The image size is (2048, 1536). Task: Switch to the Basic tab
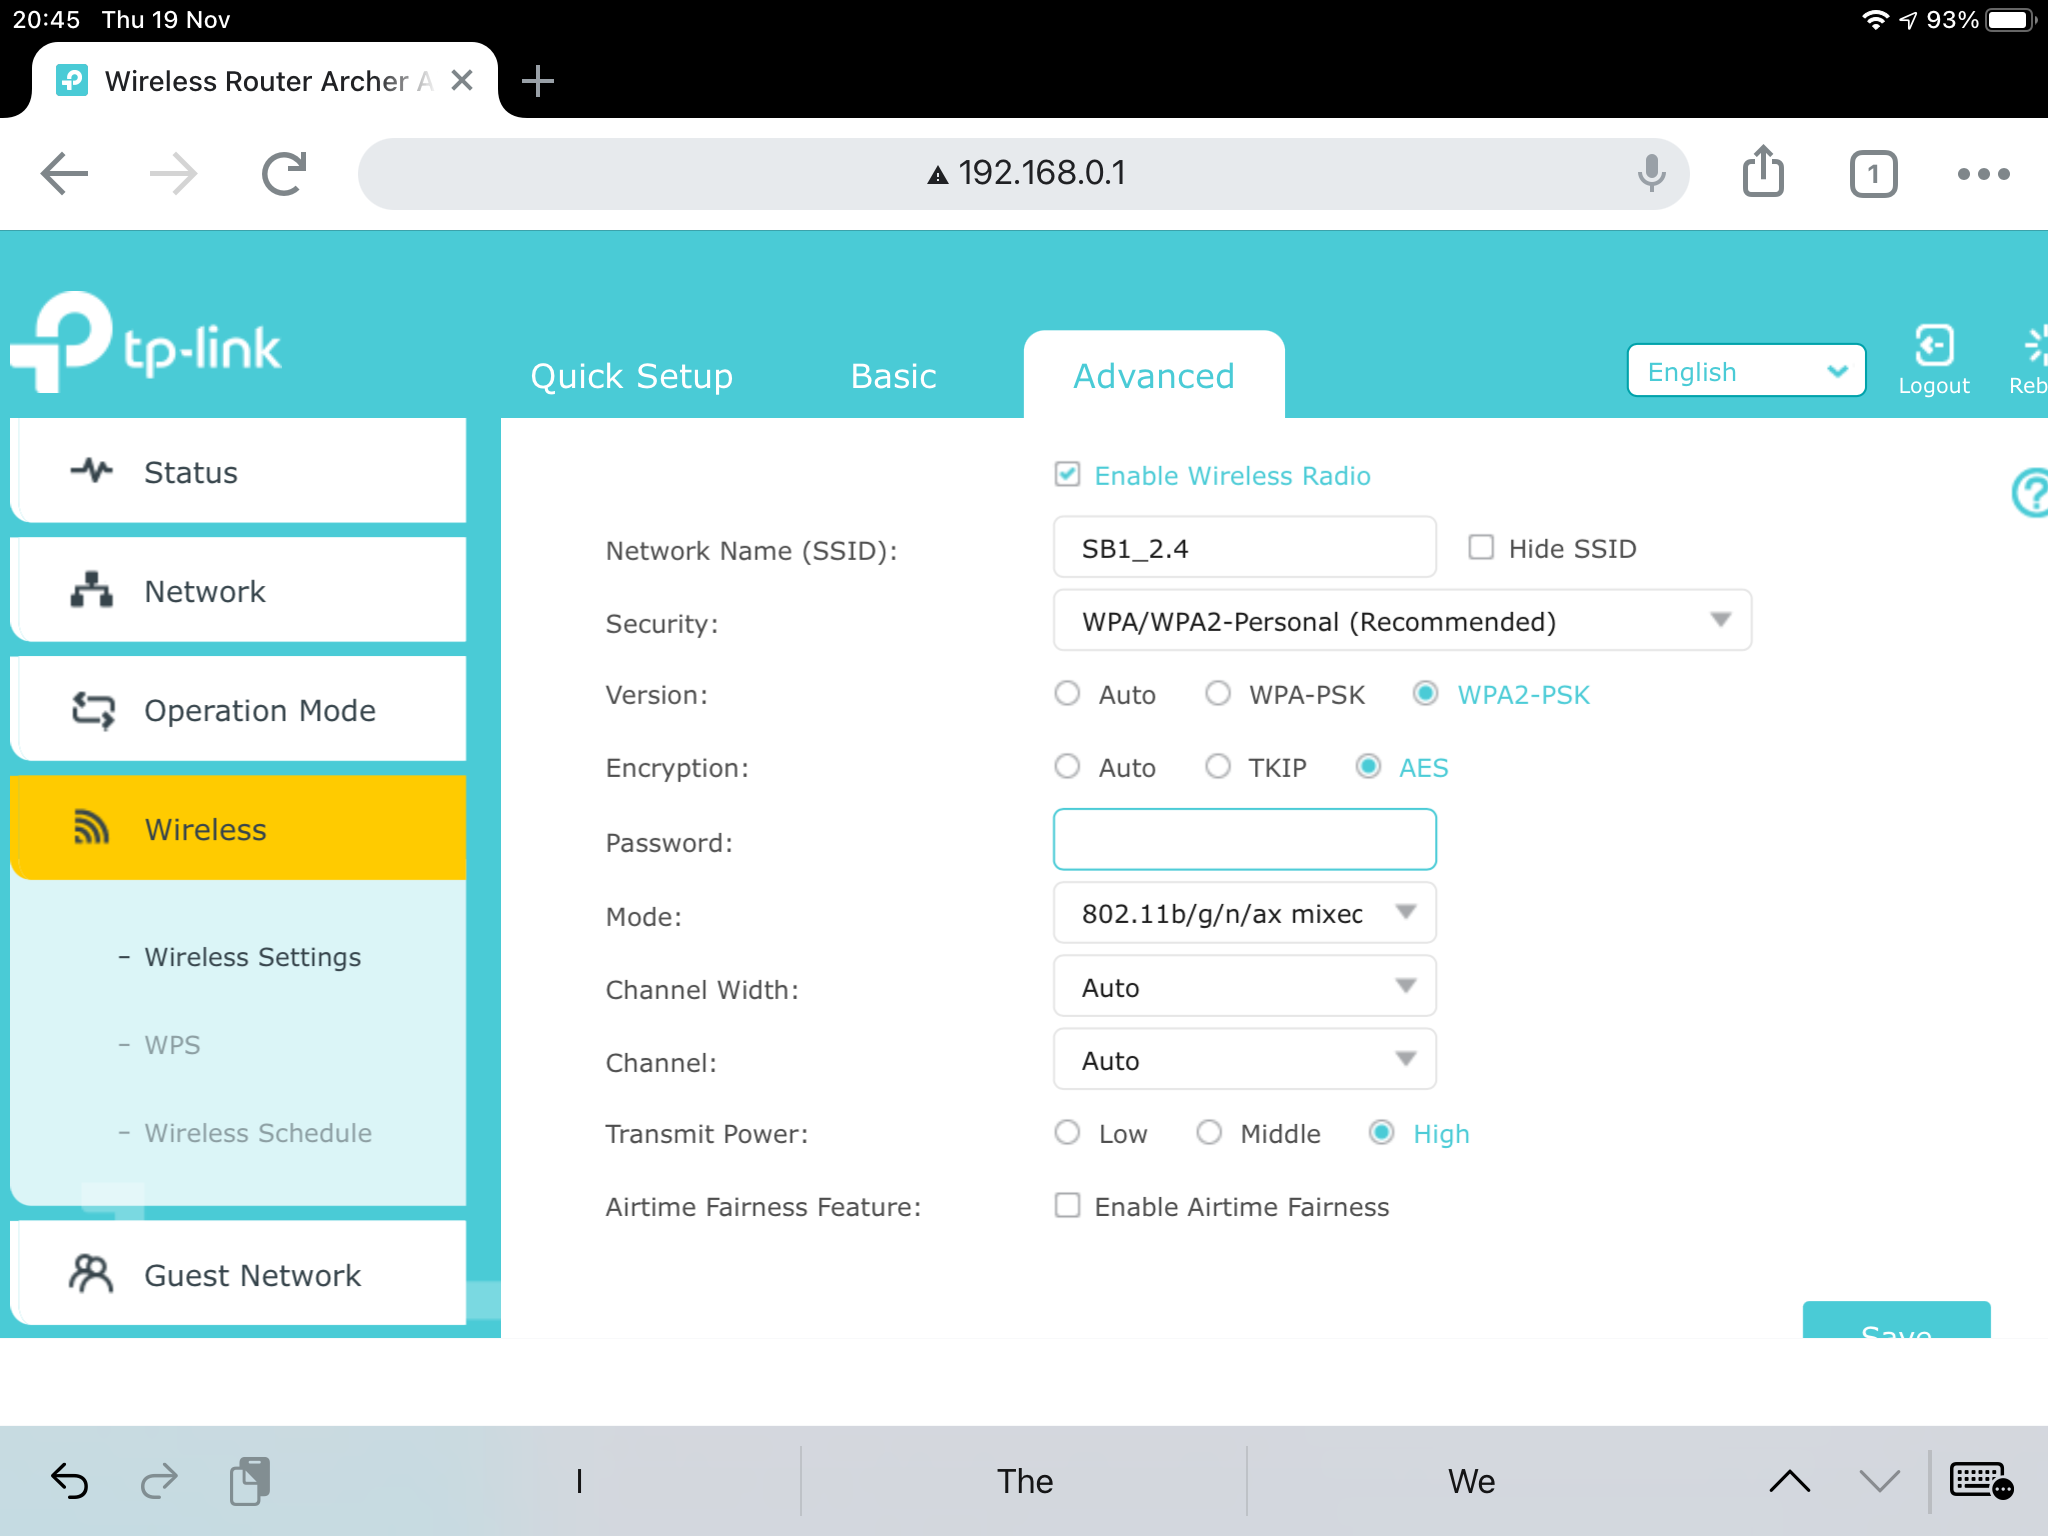pos(893,376)
